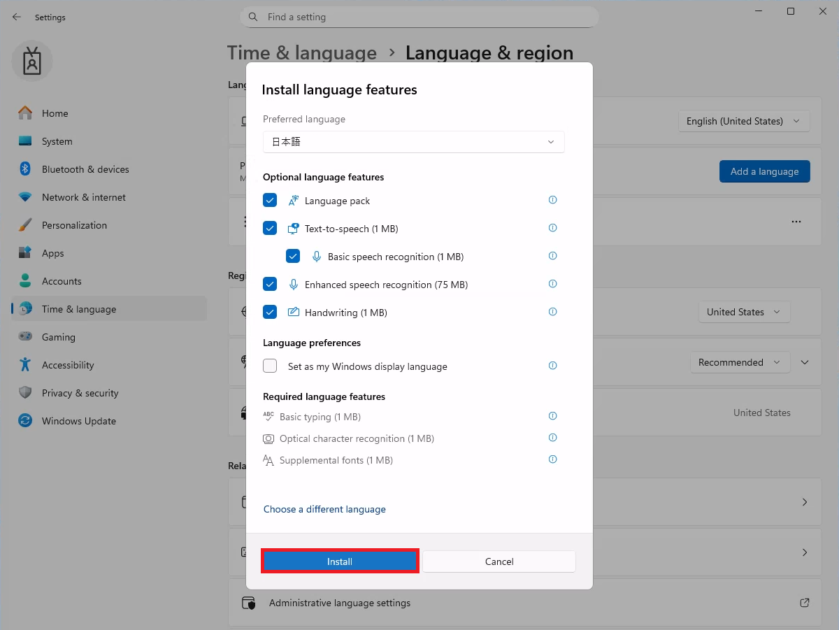
Task: Open Home in the Settings sidebar
Action: tap(109, 113)
